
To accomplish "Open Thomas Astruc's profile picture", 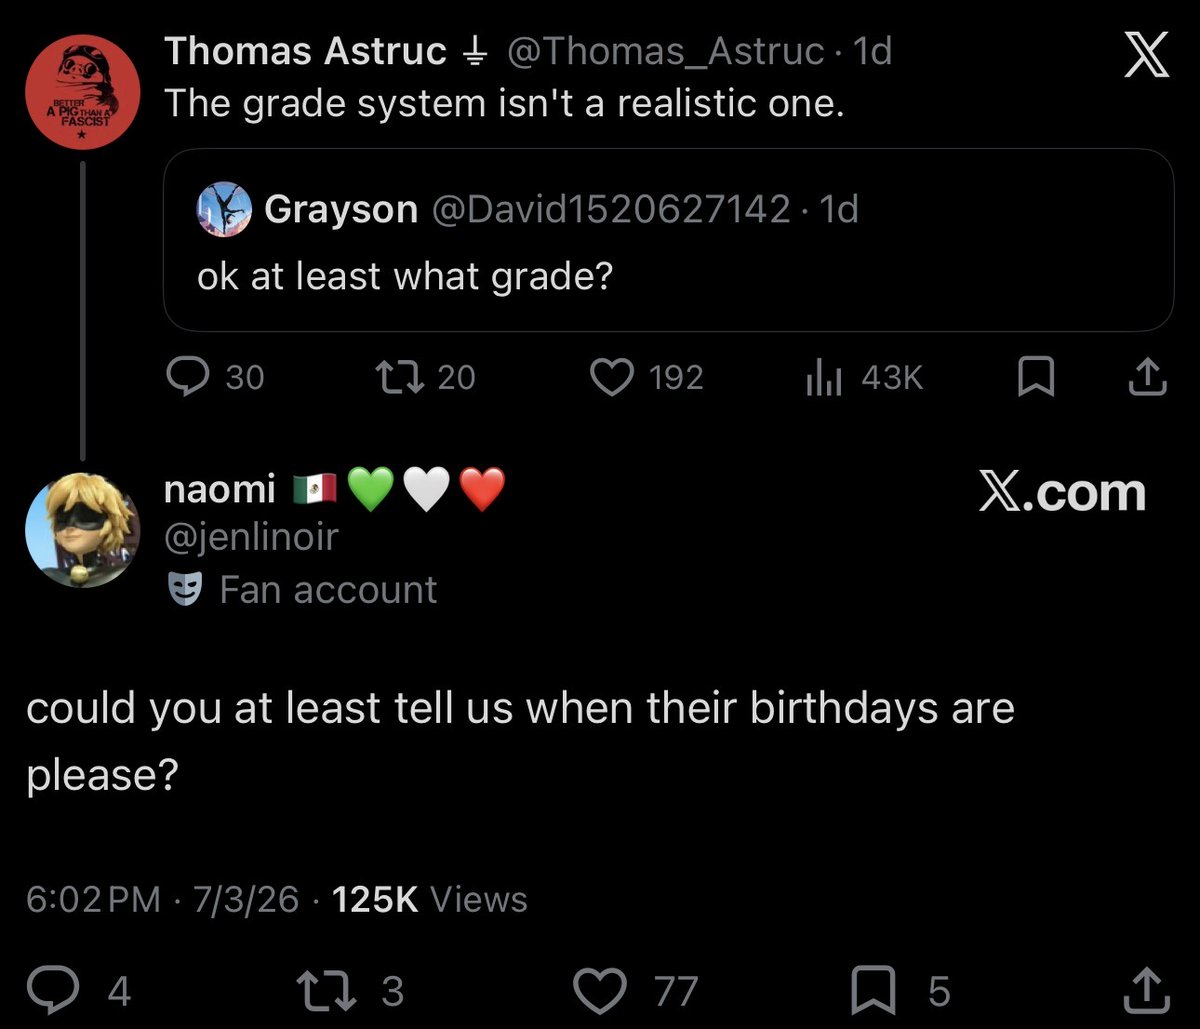I will click(80, 92).
